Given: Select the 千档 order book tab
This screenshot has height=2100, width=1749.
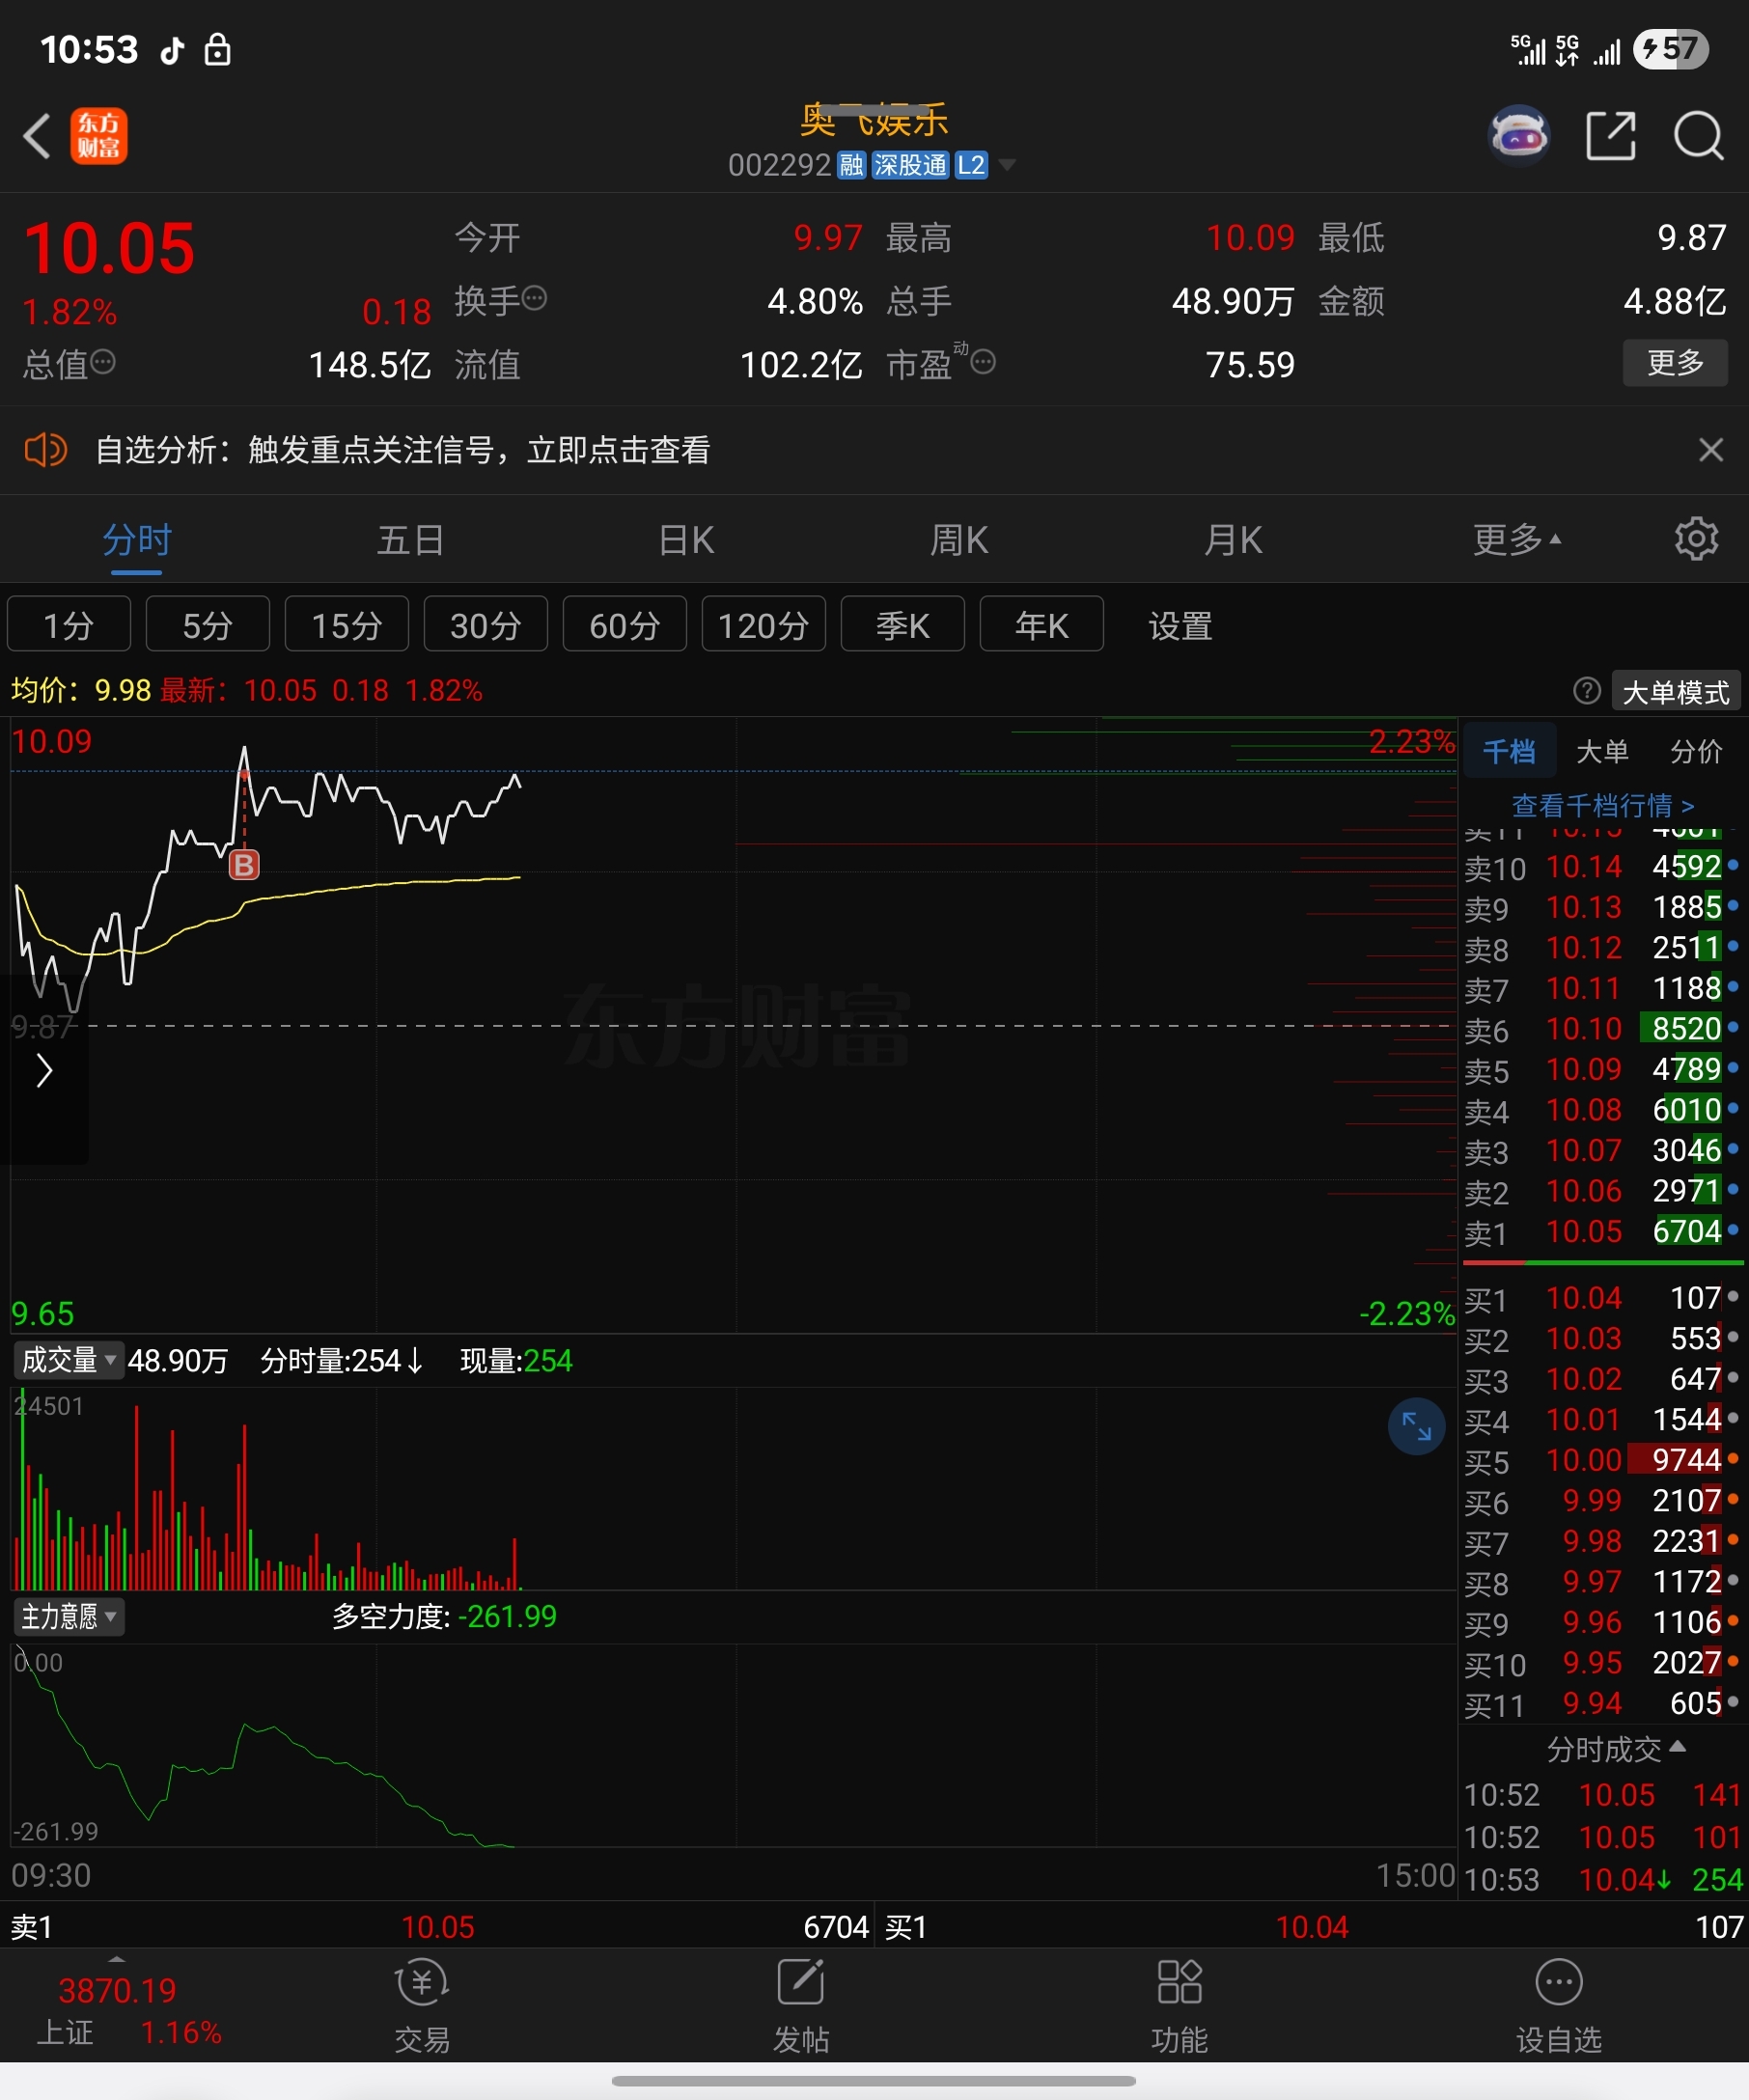Looking at the screenshot, I should pos(1509,751).
